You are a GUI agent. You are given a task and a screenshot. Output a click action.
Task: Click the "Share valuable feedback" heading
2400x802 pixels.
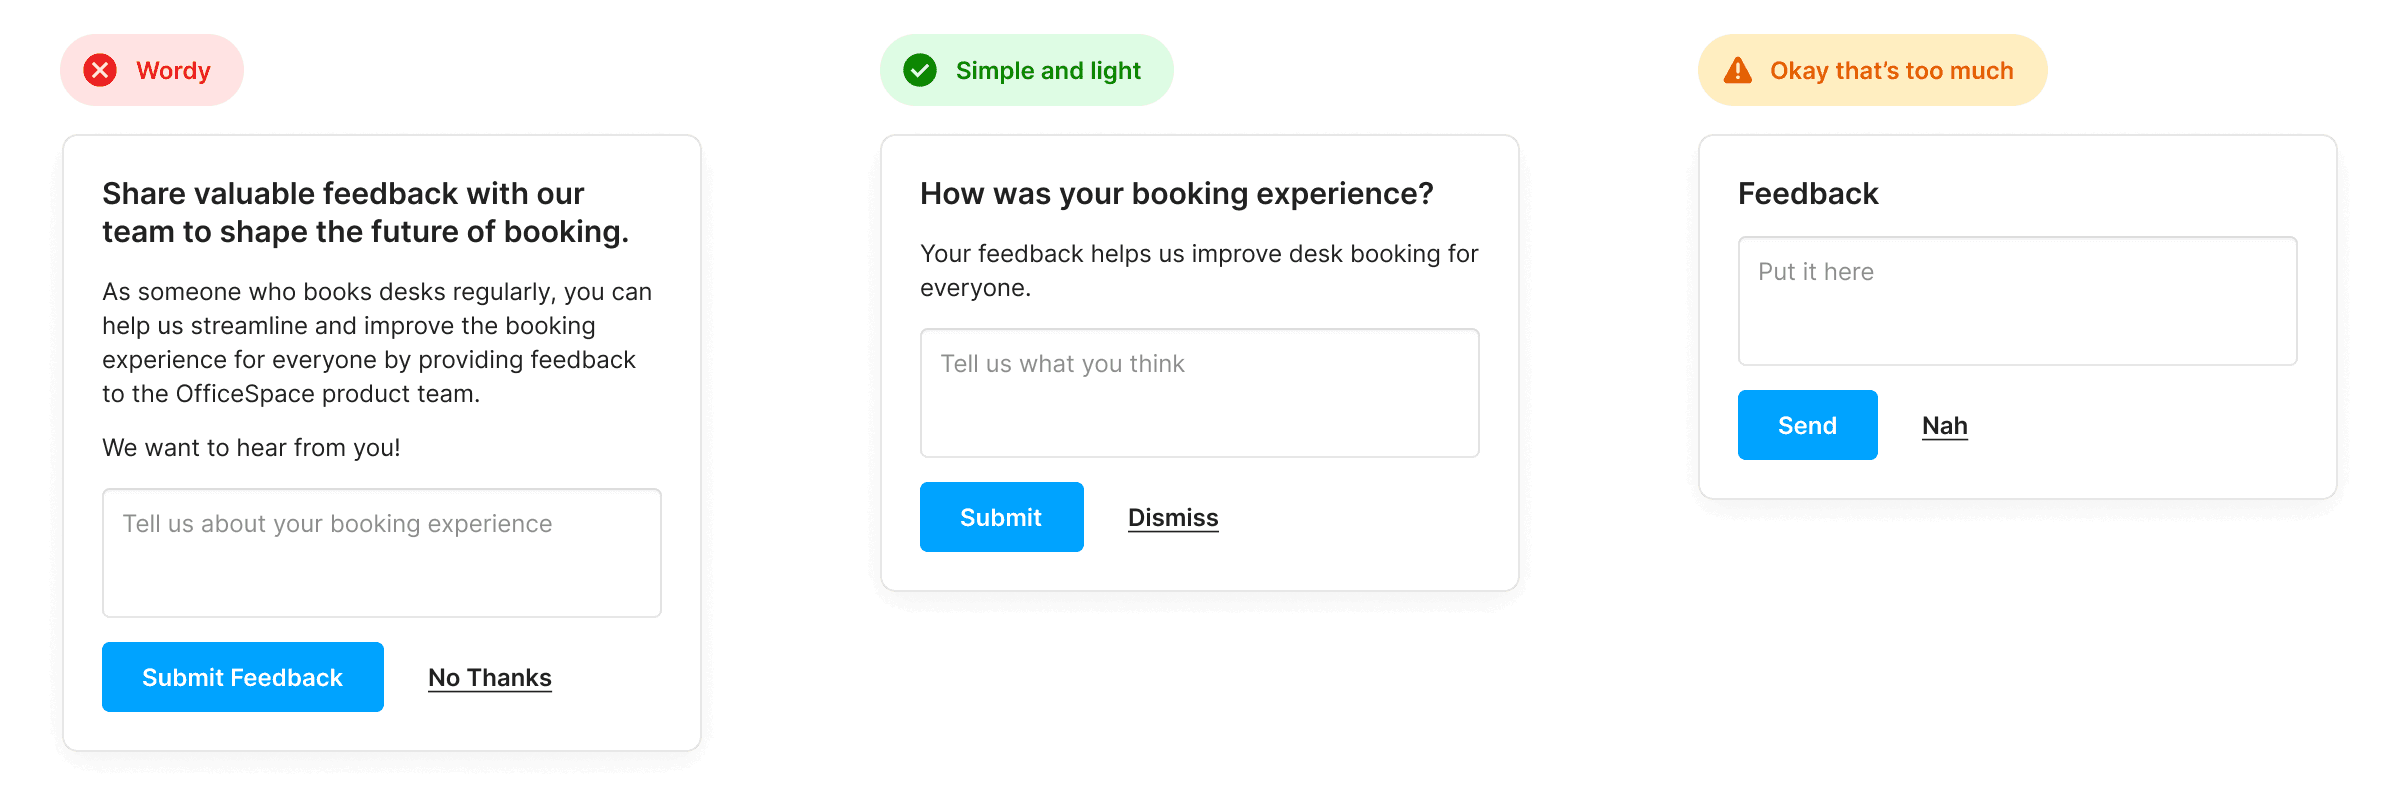click(365, 213)
